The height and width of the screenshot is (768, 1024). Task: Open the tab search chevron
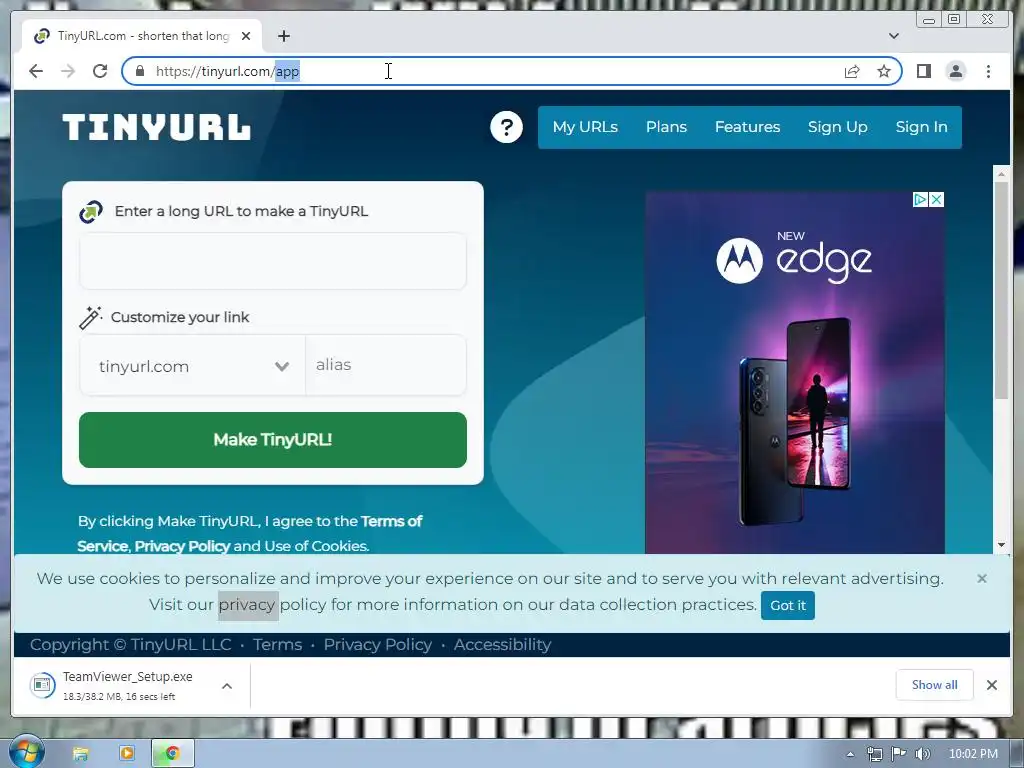coord(894,36)
